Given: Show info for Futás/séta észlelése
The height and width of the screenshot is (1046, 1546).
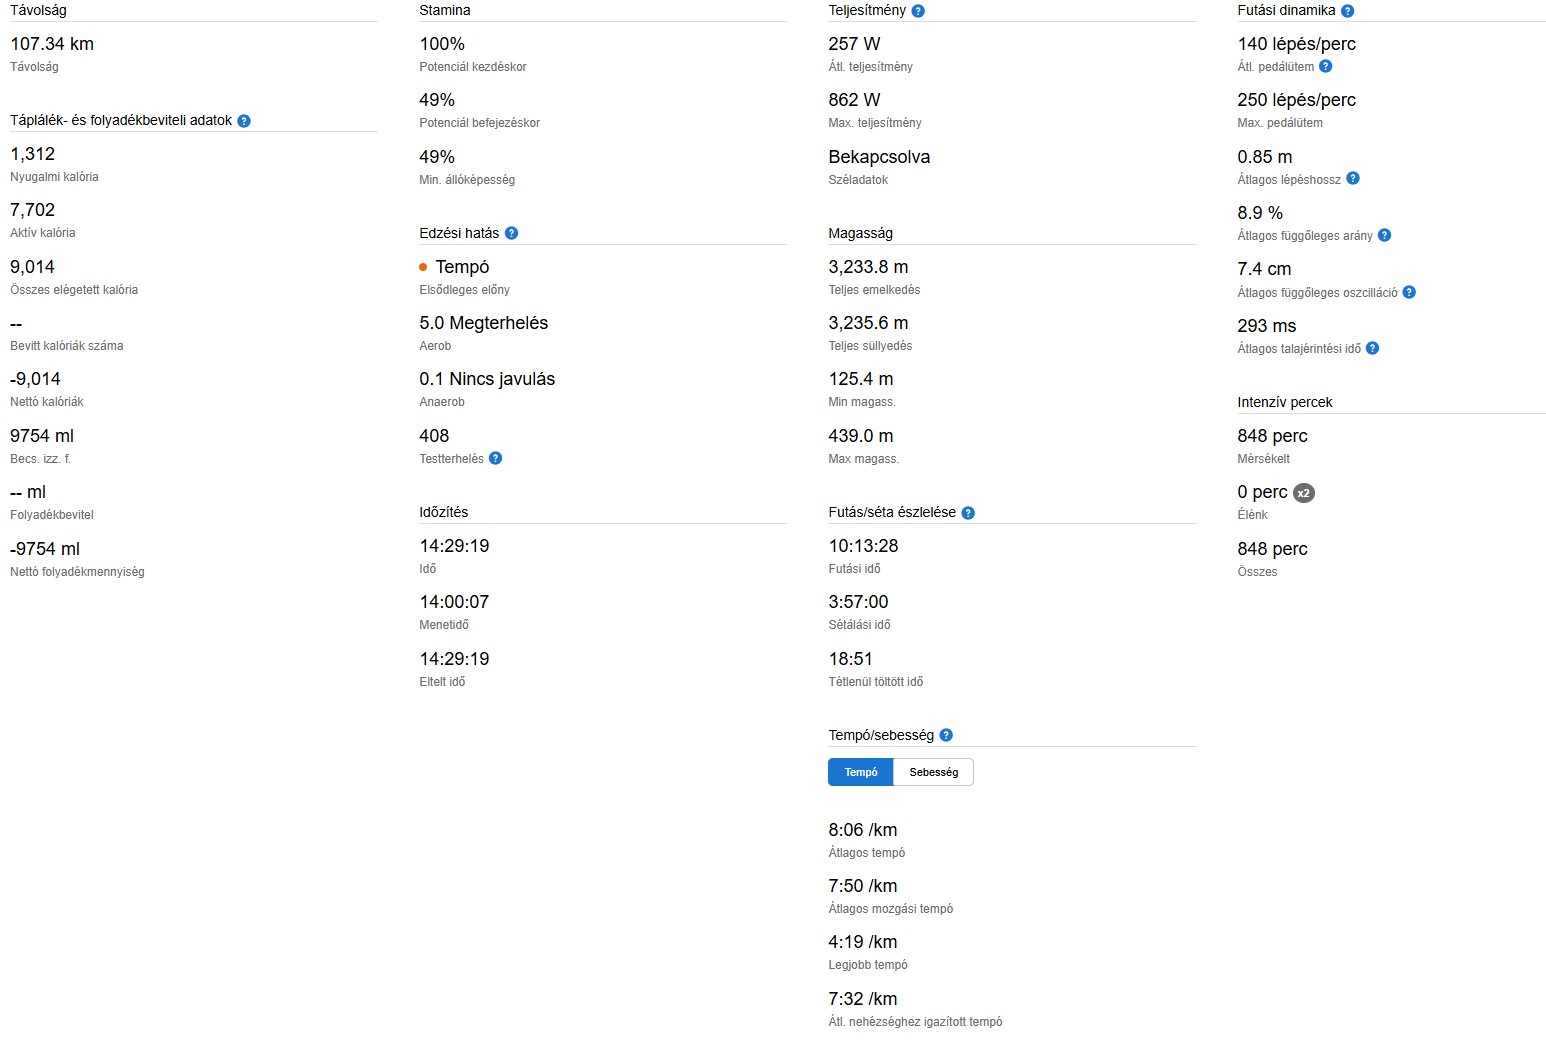Looking at the screenshot, I should click(967, 513).
